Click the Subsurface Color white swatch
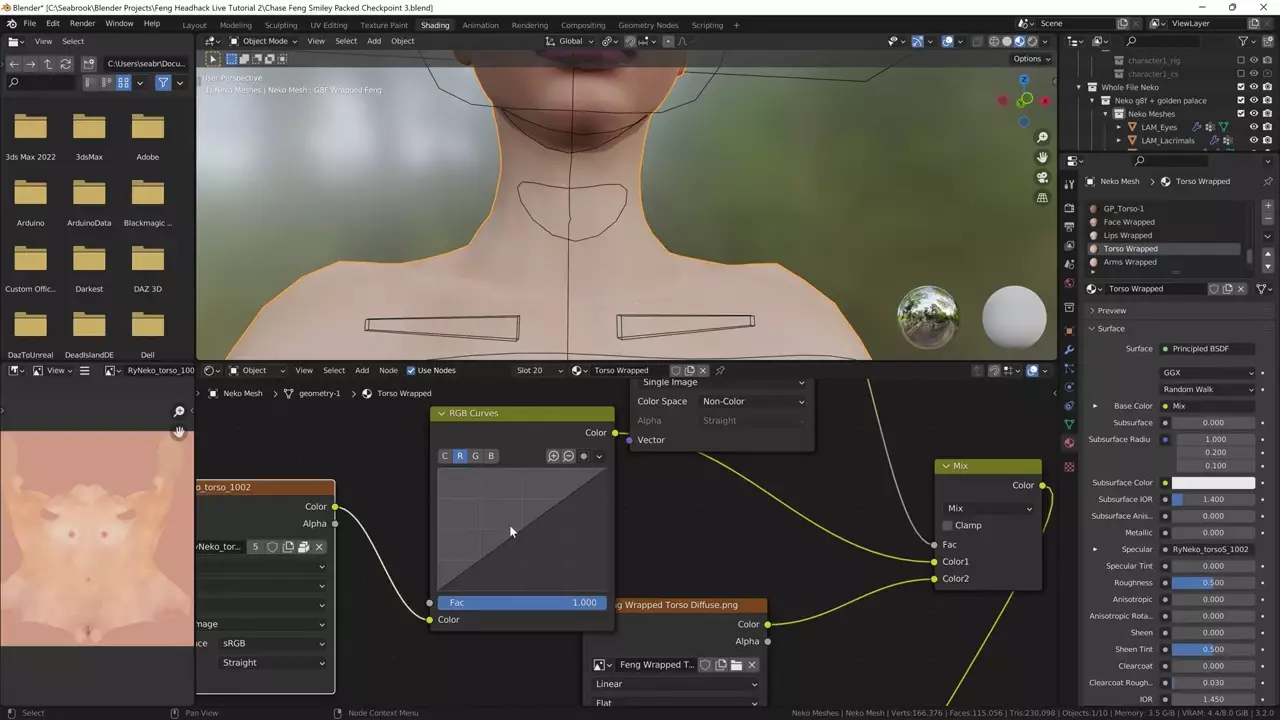The image size is (1280, 720). (1212, 483)
